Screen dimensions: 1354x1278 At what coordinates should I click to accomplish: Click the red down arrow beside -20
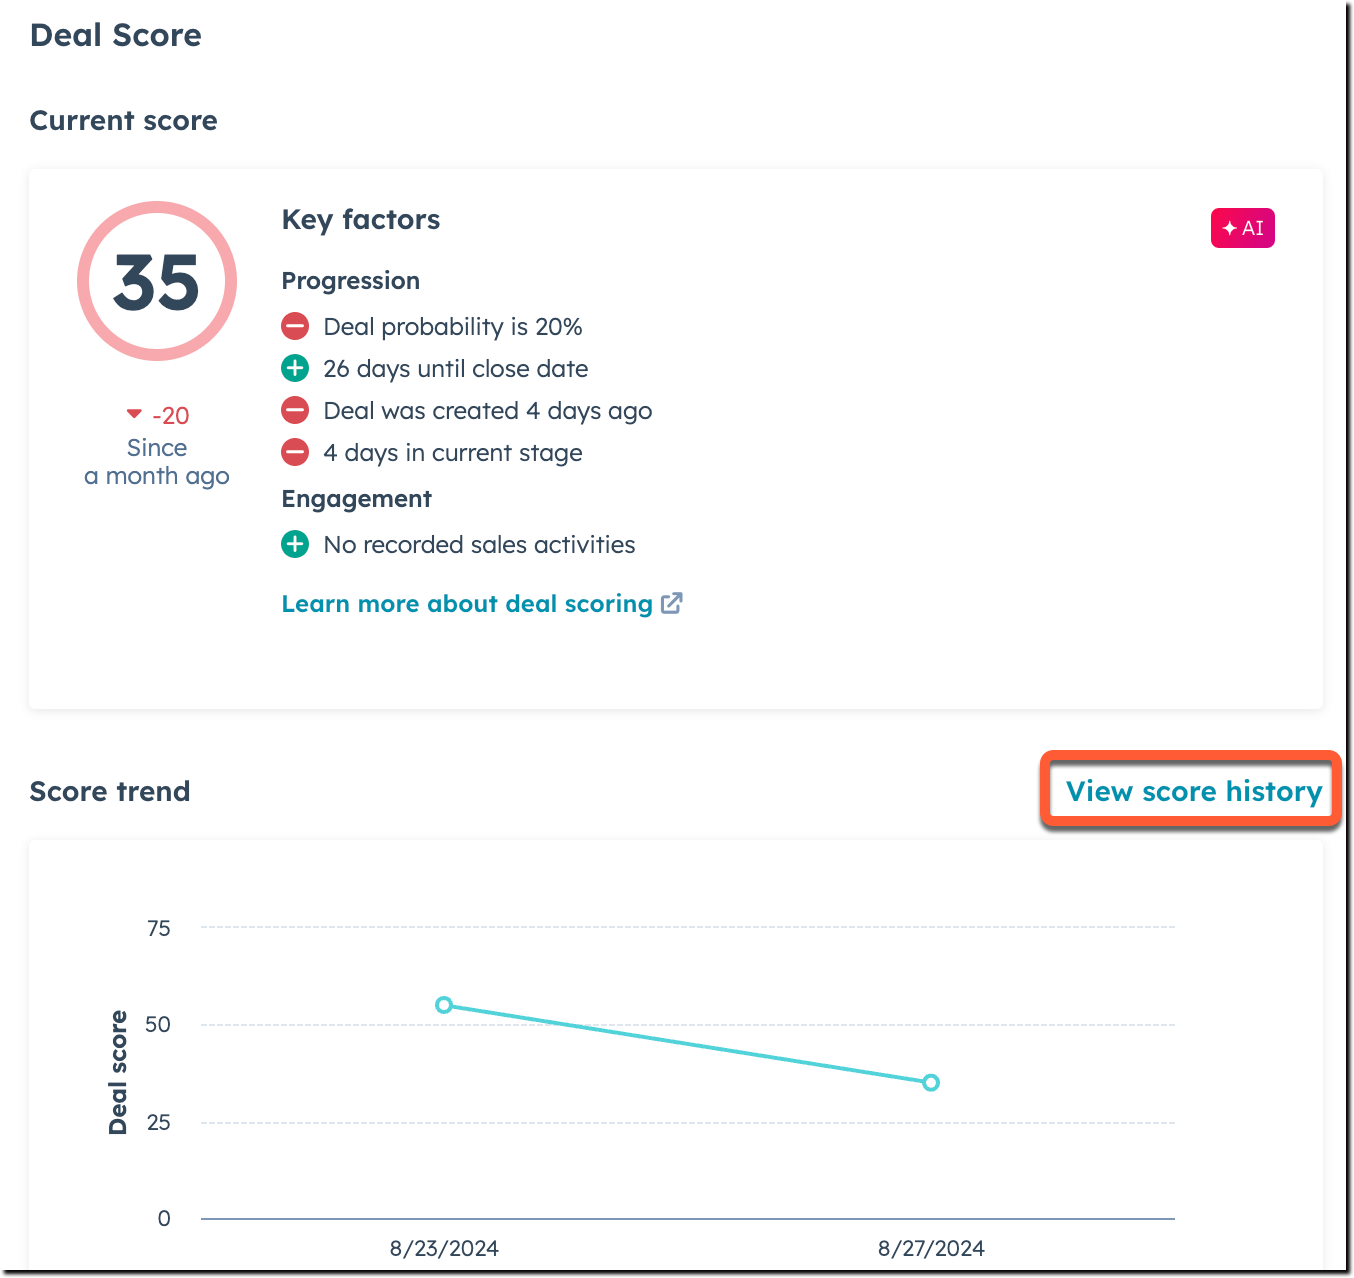[134, 414]
